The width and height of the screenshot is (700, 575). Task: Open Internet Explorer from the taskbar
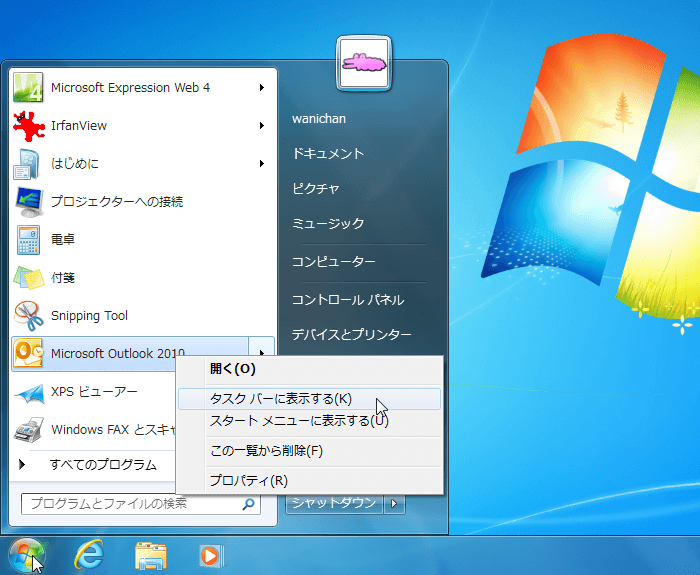(x=89, y=555)
